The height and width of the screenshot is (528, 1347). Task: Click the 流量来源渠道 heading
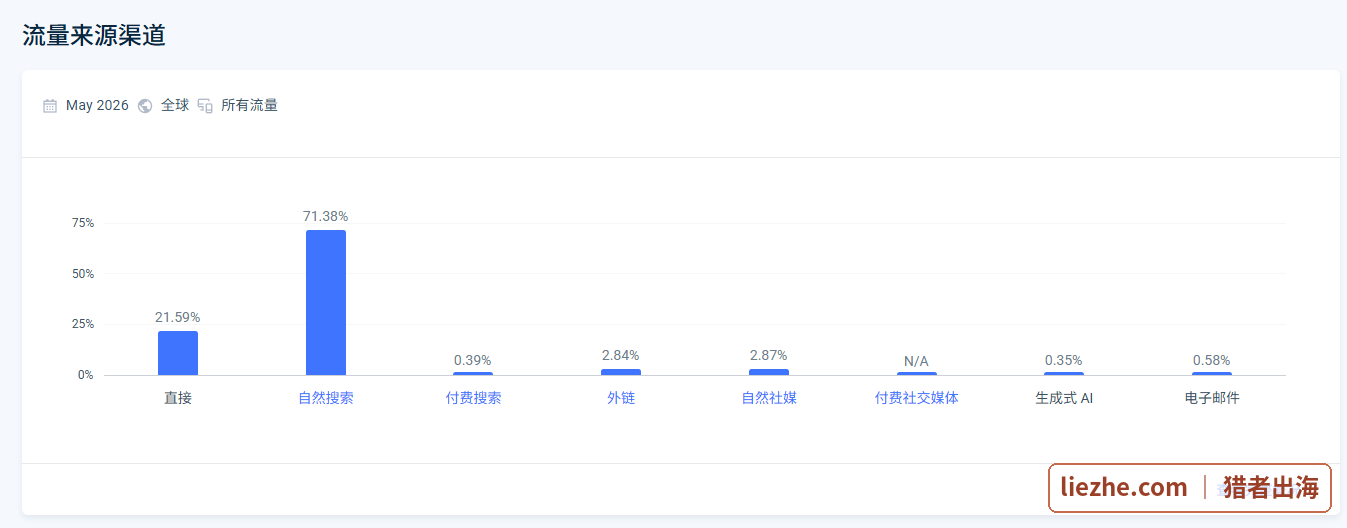94,36
